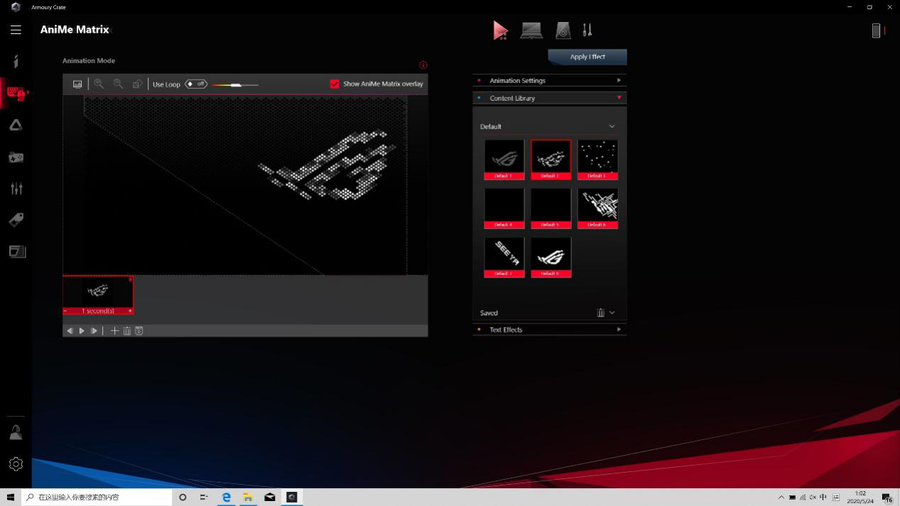Click the import image icon in toolbar
Viewport: 900px width, 506px height.
point(77,84)
